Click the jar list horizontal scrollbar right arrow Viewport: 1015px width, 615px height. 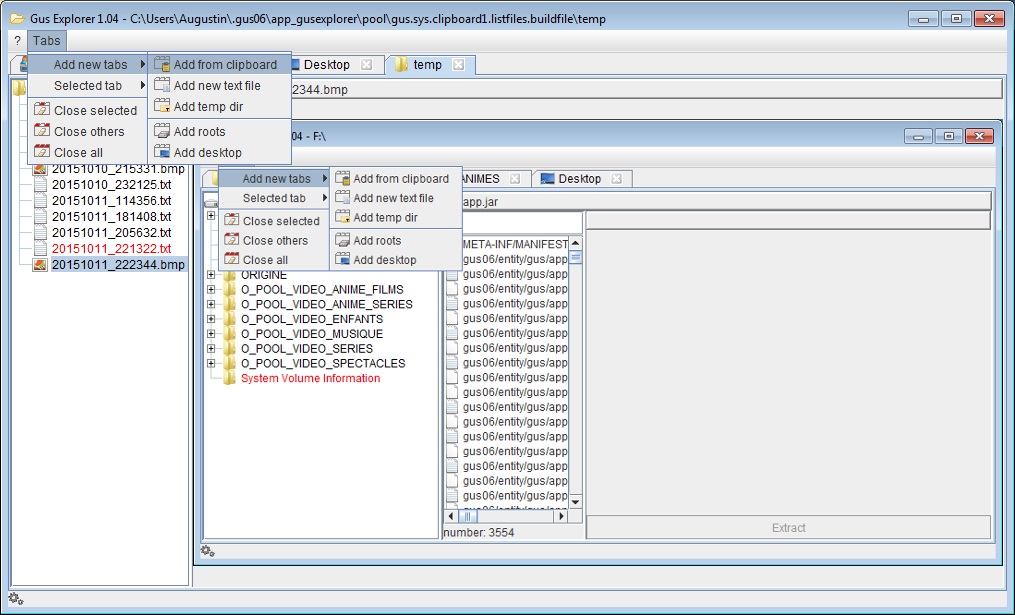561,516
